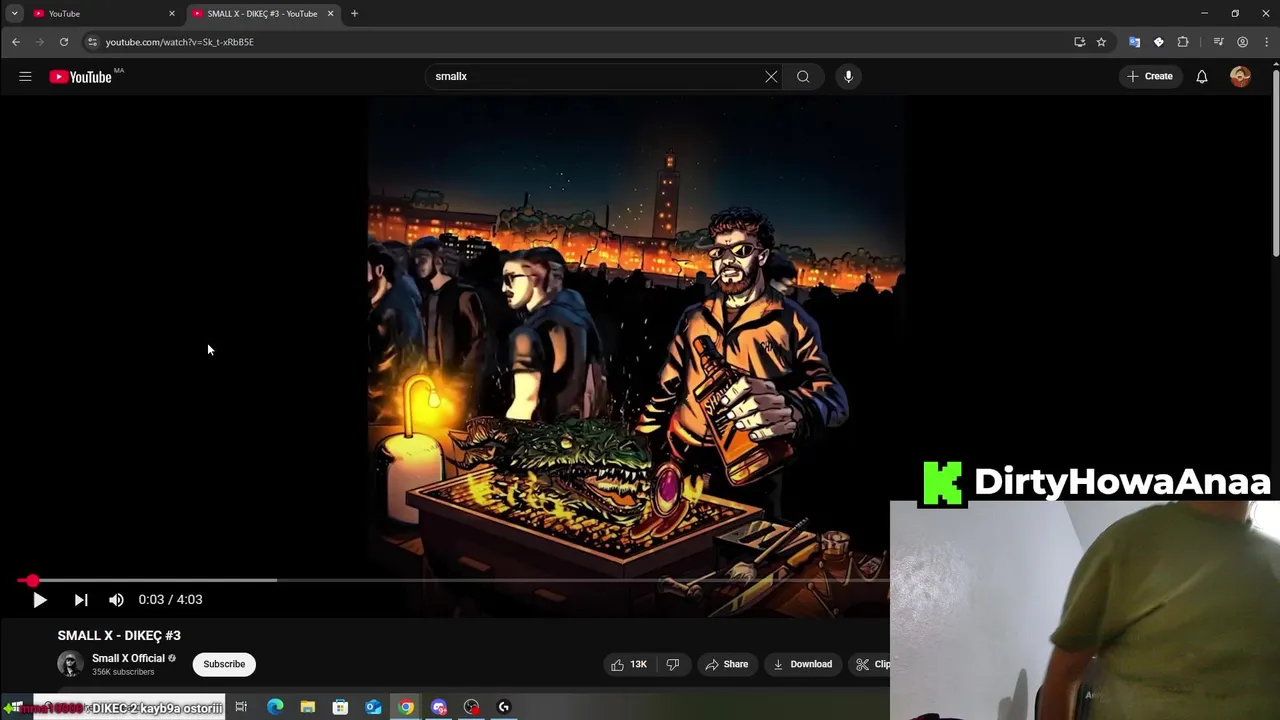Mute the video volume

[116, 600]
